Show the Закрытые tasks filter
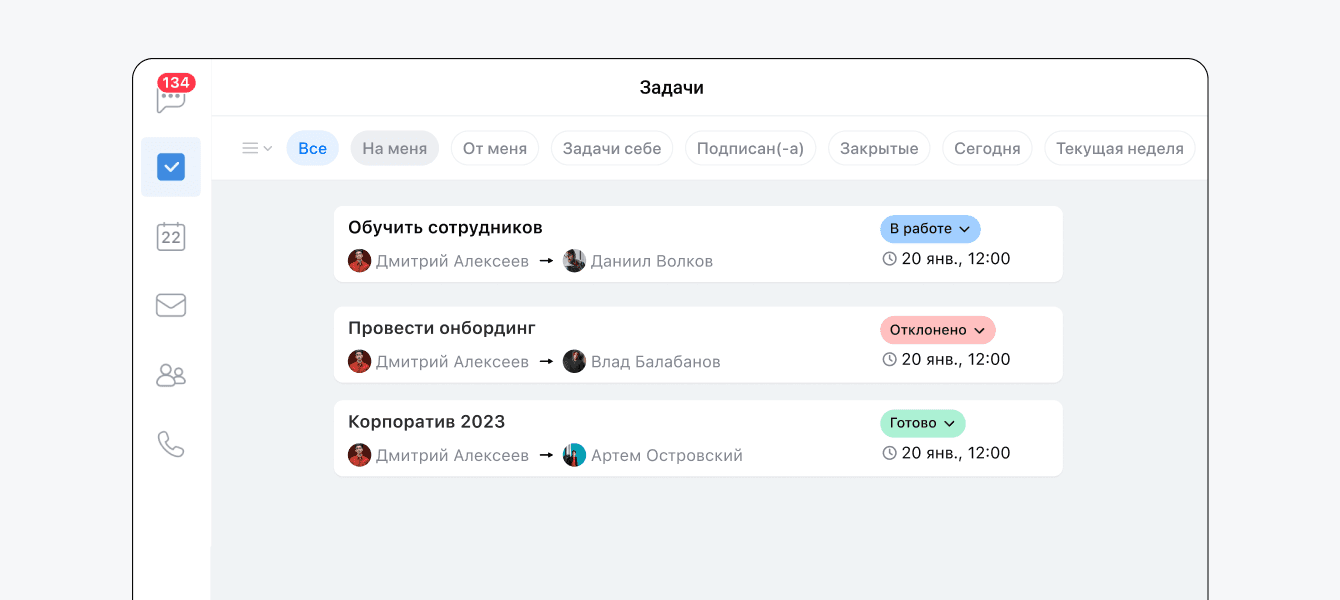This screenshot has height=600, width=1340. click(878, 148)
